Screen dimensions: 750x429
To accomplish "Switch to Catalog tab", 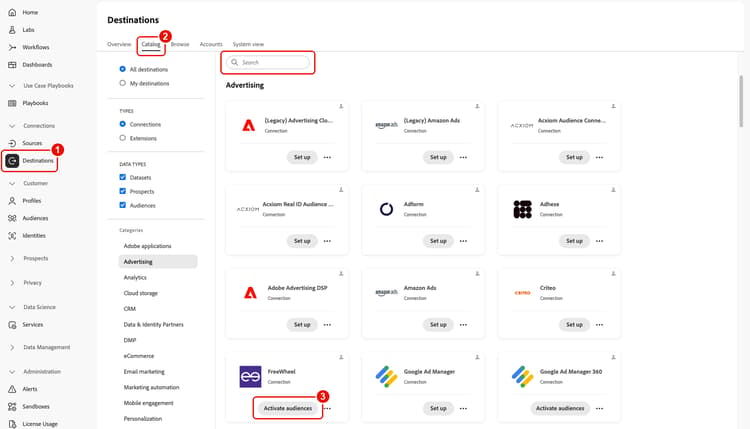I will coord(151,44).
